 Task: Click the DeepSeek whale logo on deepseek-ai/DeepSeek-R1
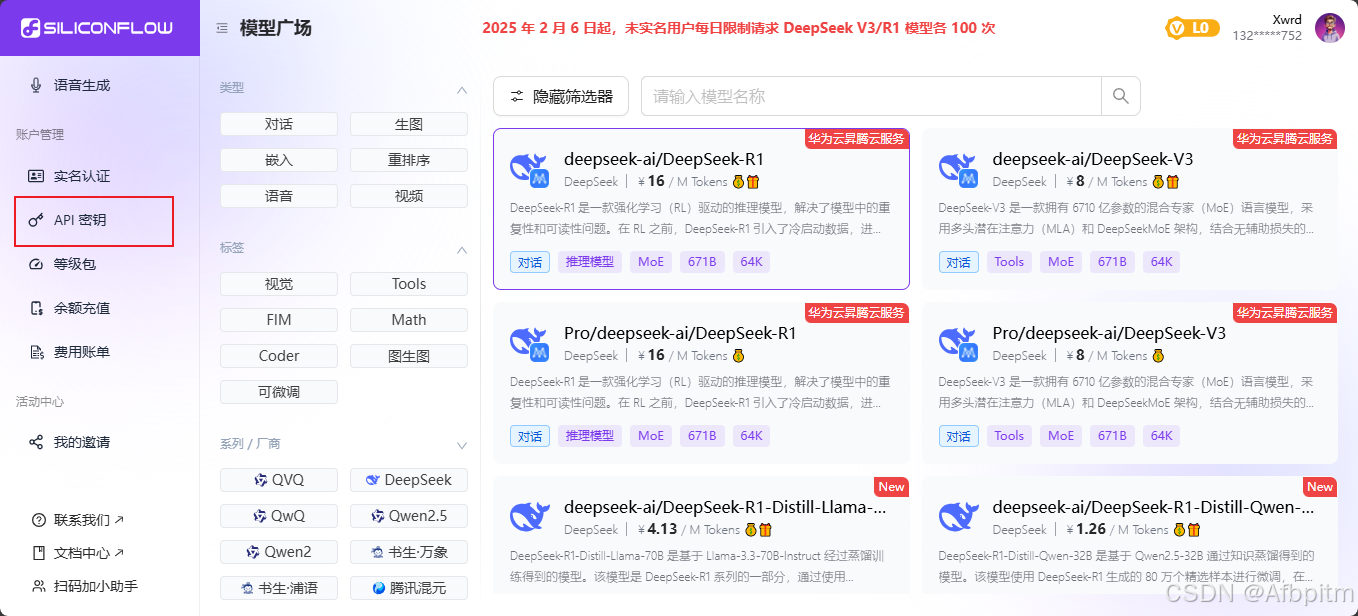point(530,169)
